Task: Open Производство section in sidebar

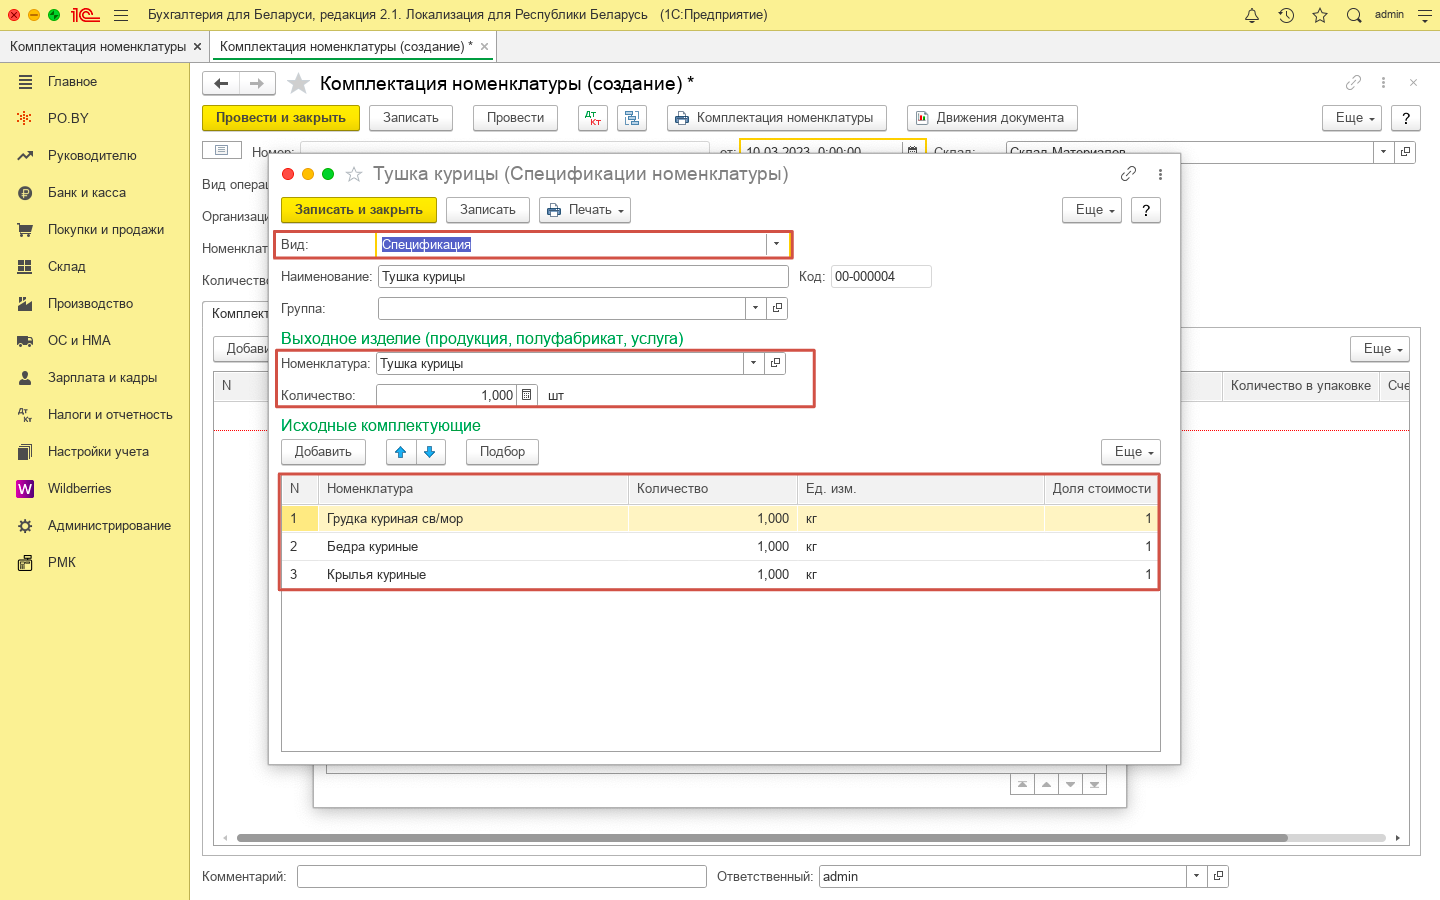Action: (90, 304)
